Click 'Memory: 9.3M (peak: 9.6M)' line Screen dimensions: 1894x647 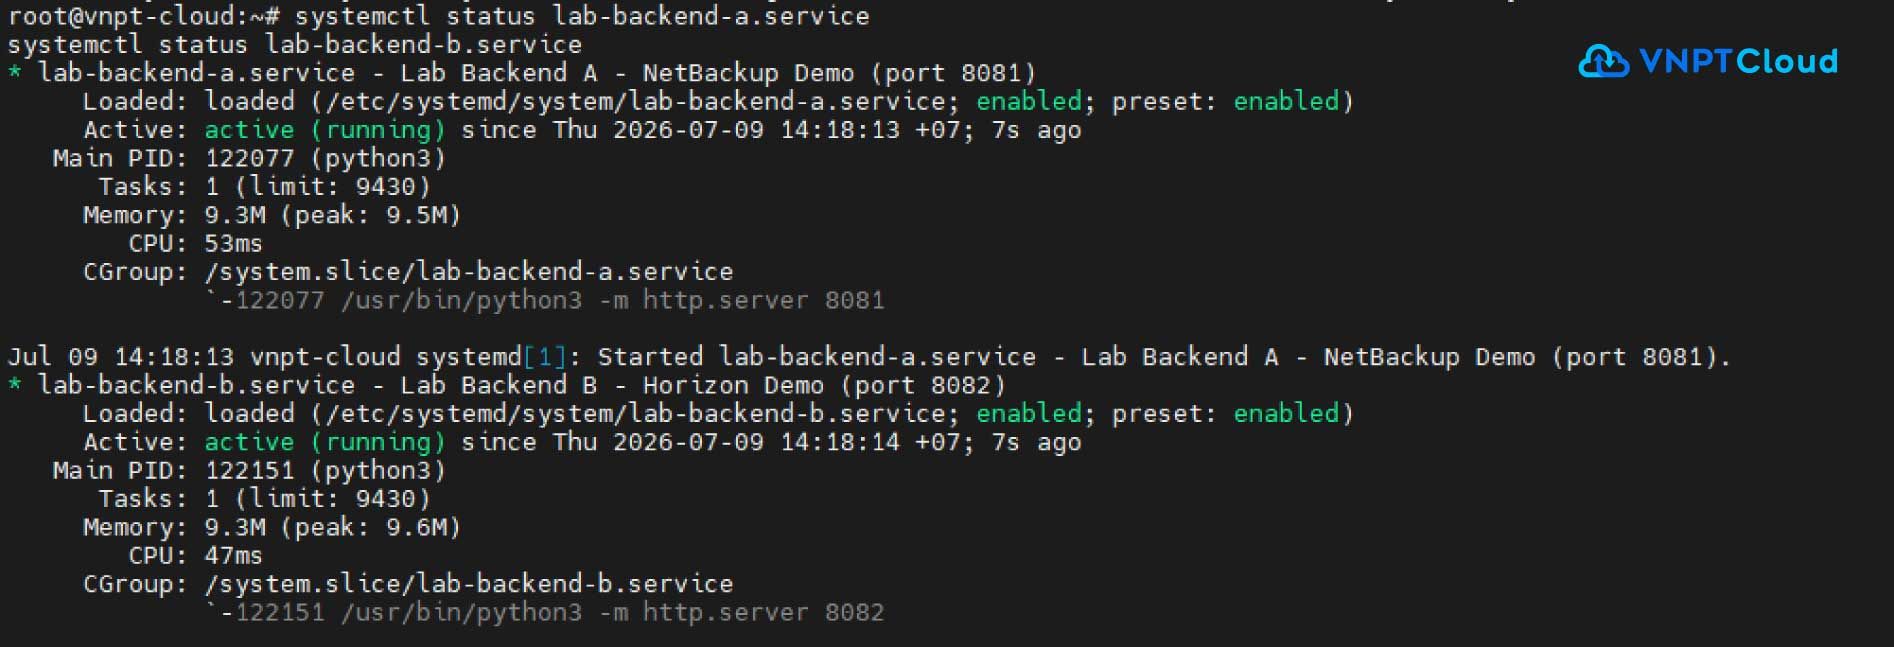272,527
